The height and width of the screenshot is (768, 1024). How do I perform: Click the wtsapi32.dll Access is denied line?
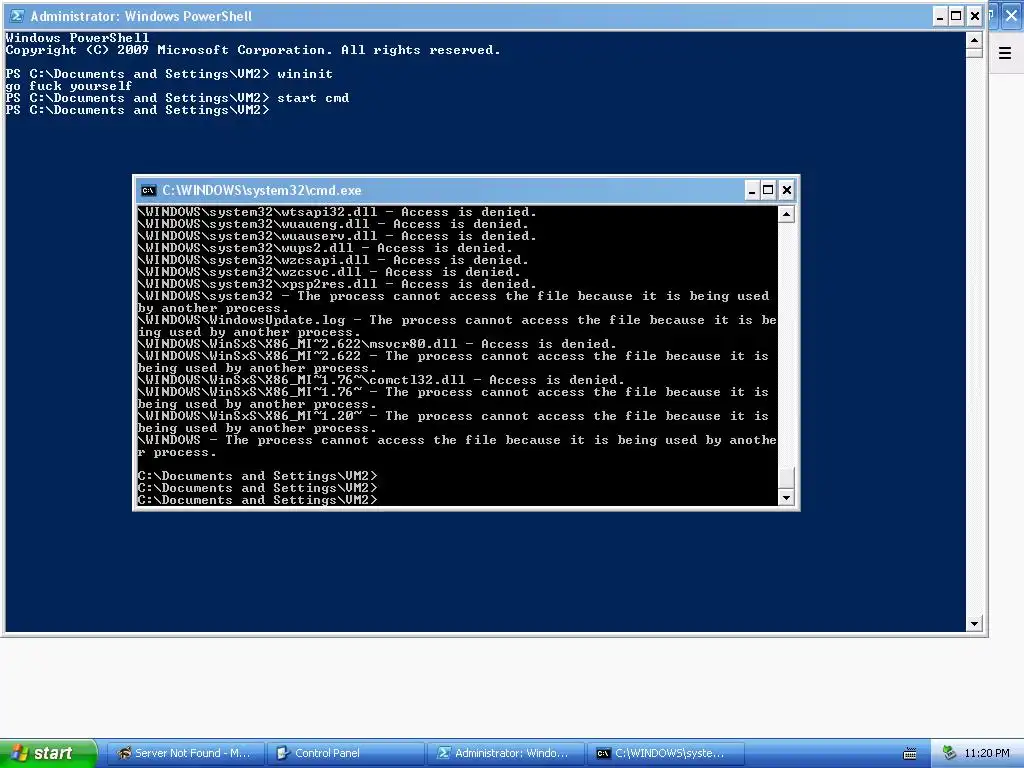coord(337,212)
